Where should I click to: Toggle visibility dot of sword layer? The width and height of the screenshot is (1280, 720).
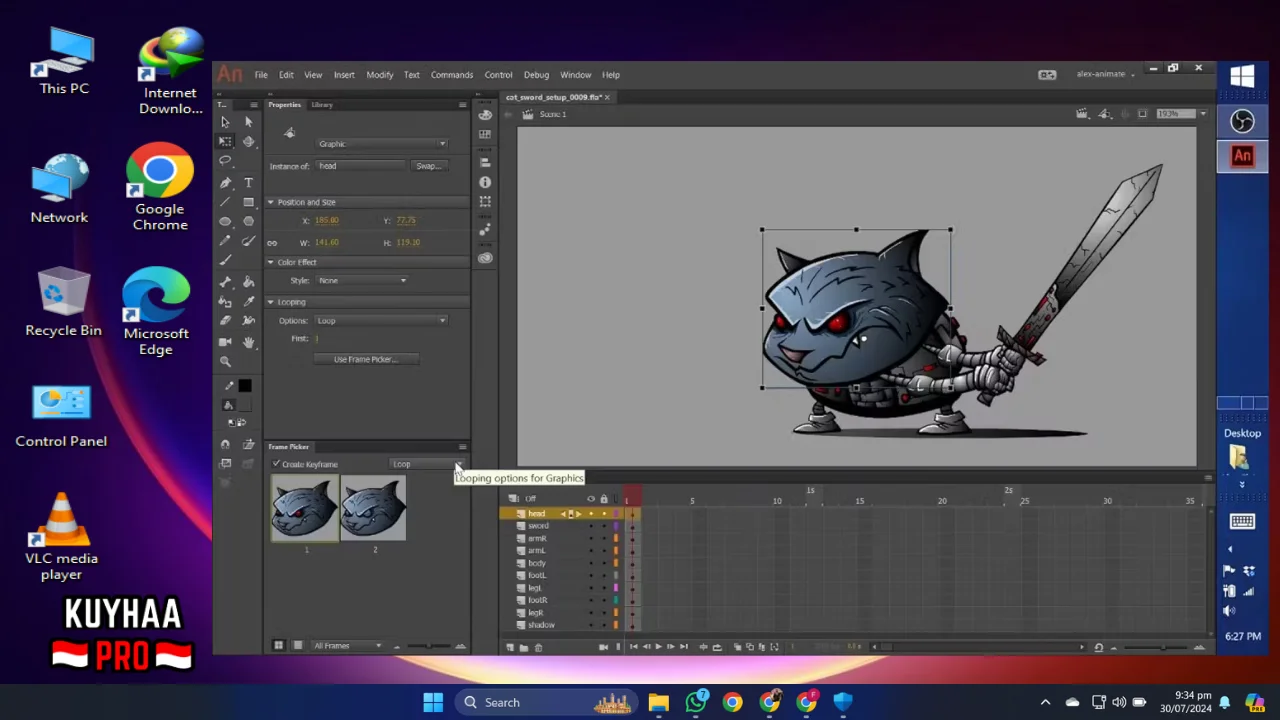[591, 526]
